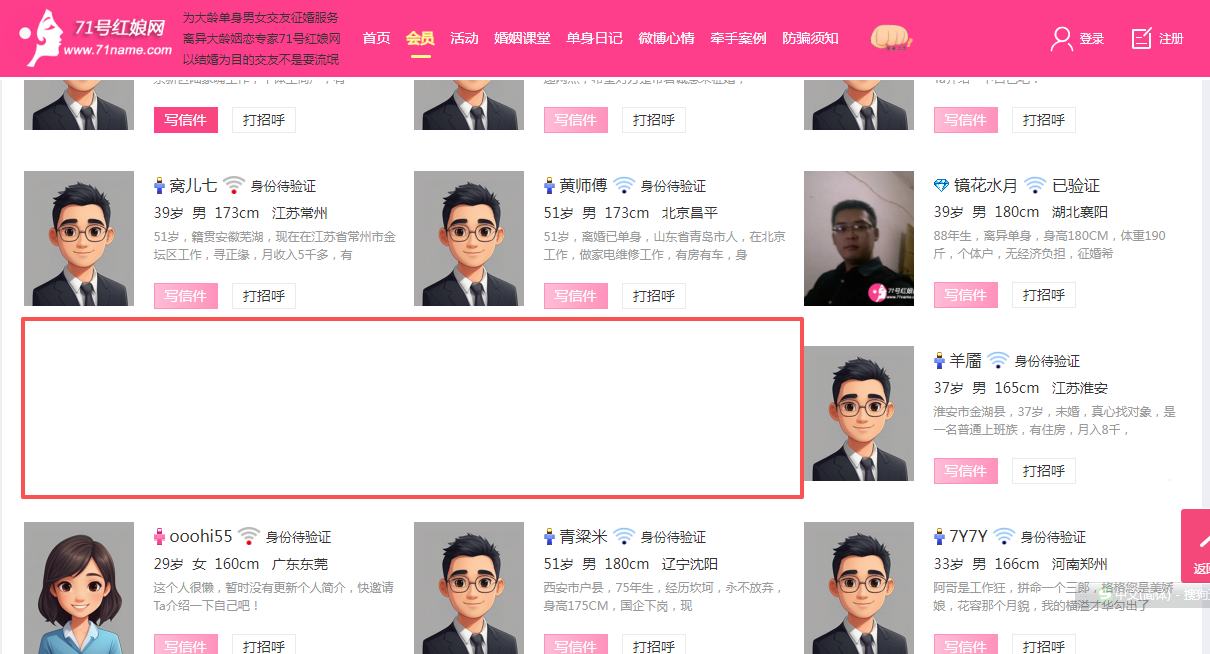1210x654 pixels.
Task: Open the profile name 窝儿七
Action: (193, 186)
